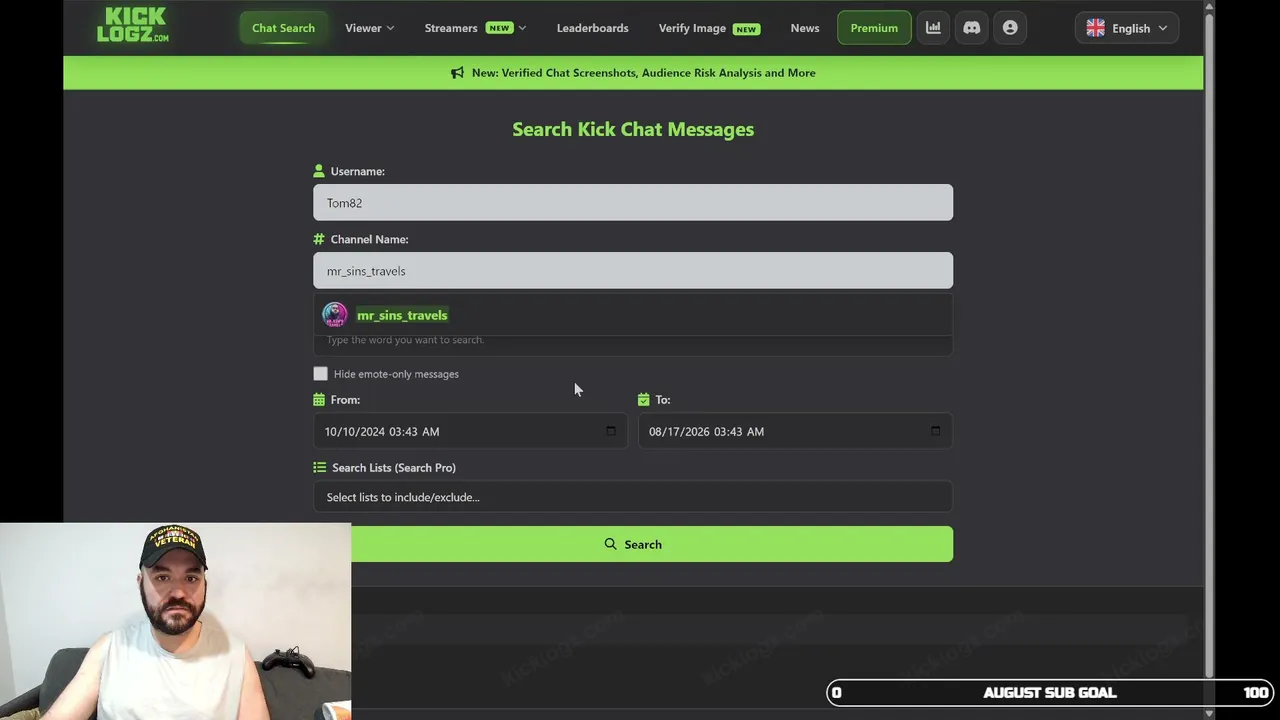Screen dimensions: 1280x720
Task: Open the Verify Image page
Action: pyautogui.click(x=709, y=28)
